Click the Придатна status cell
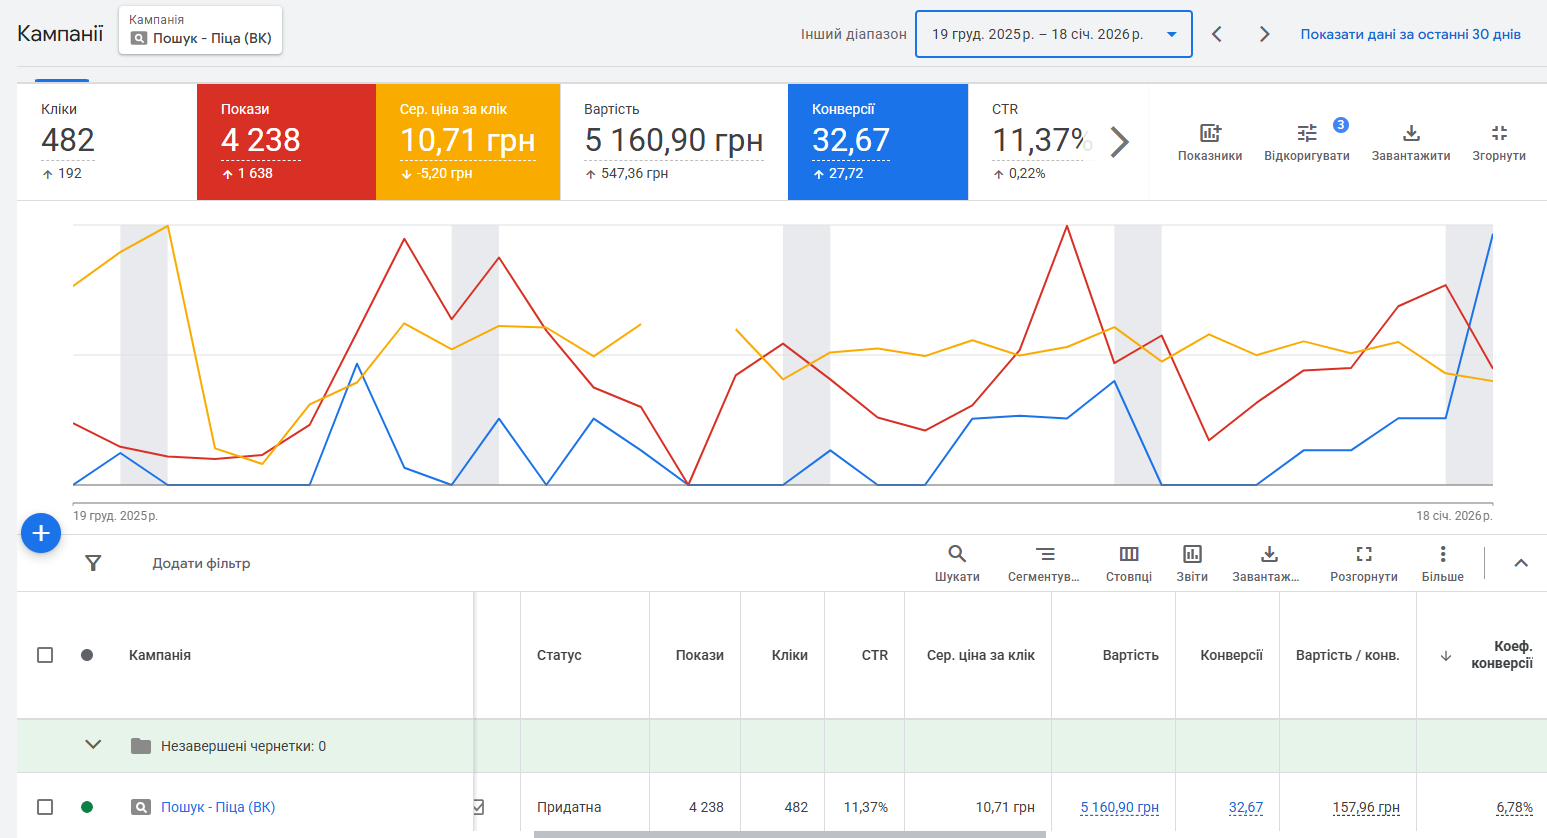Screen dimensions: 1547x838 pyautogui.click(x=569, y=807)
